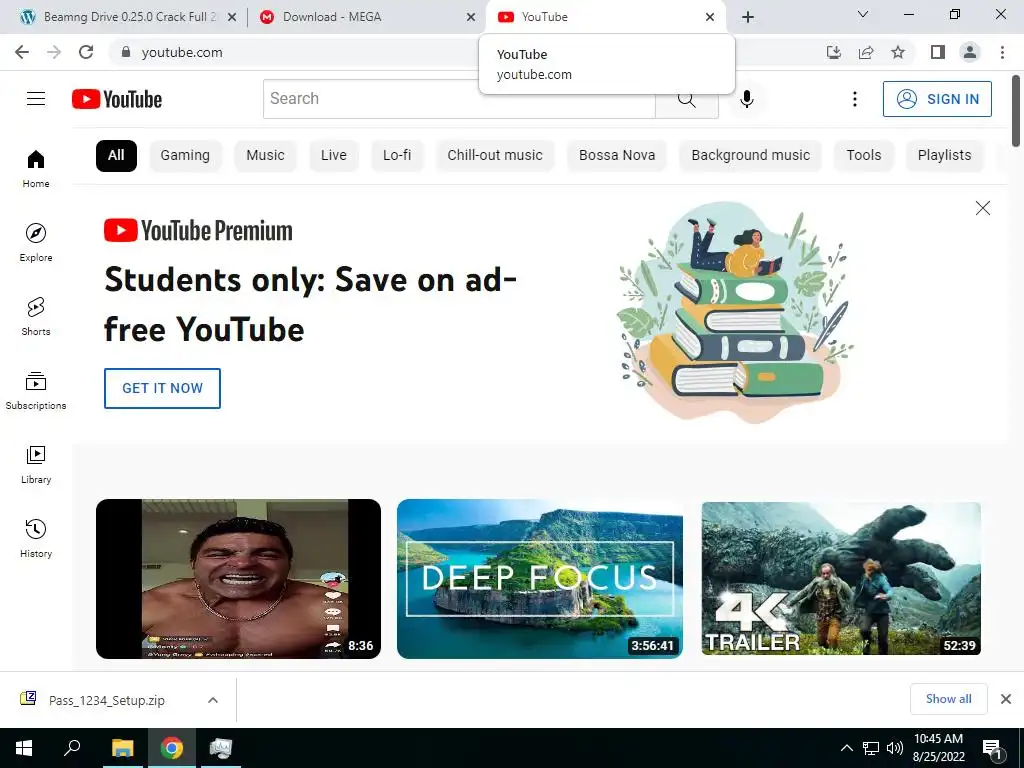This screenshot has height=768, width=1024.
Task: Click the browser back arrow
Action: [x=22, y=52]
